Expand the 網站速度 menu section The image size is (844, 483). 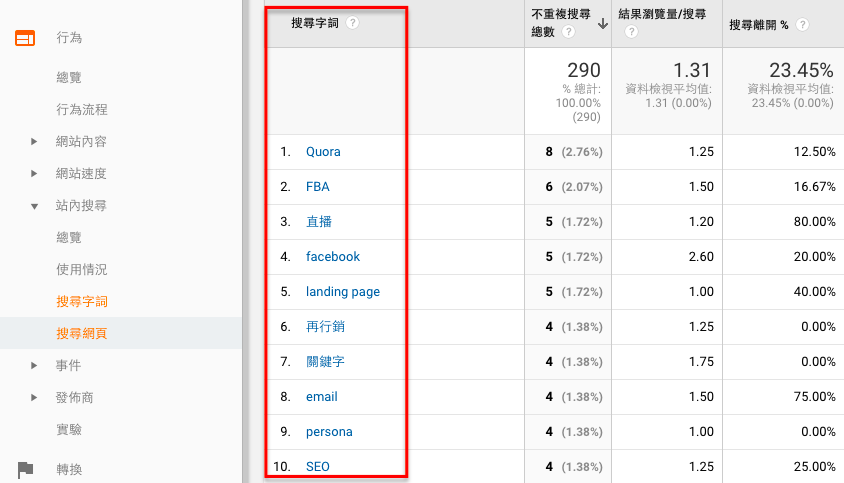point(35,174)
